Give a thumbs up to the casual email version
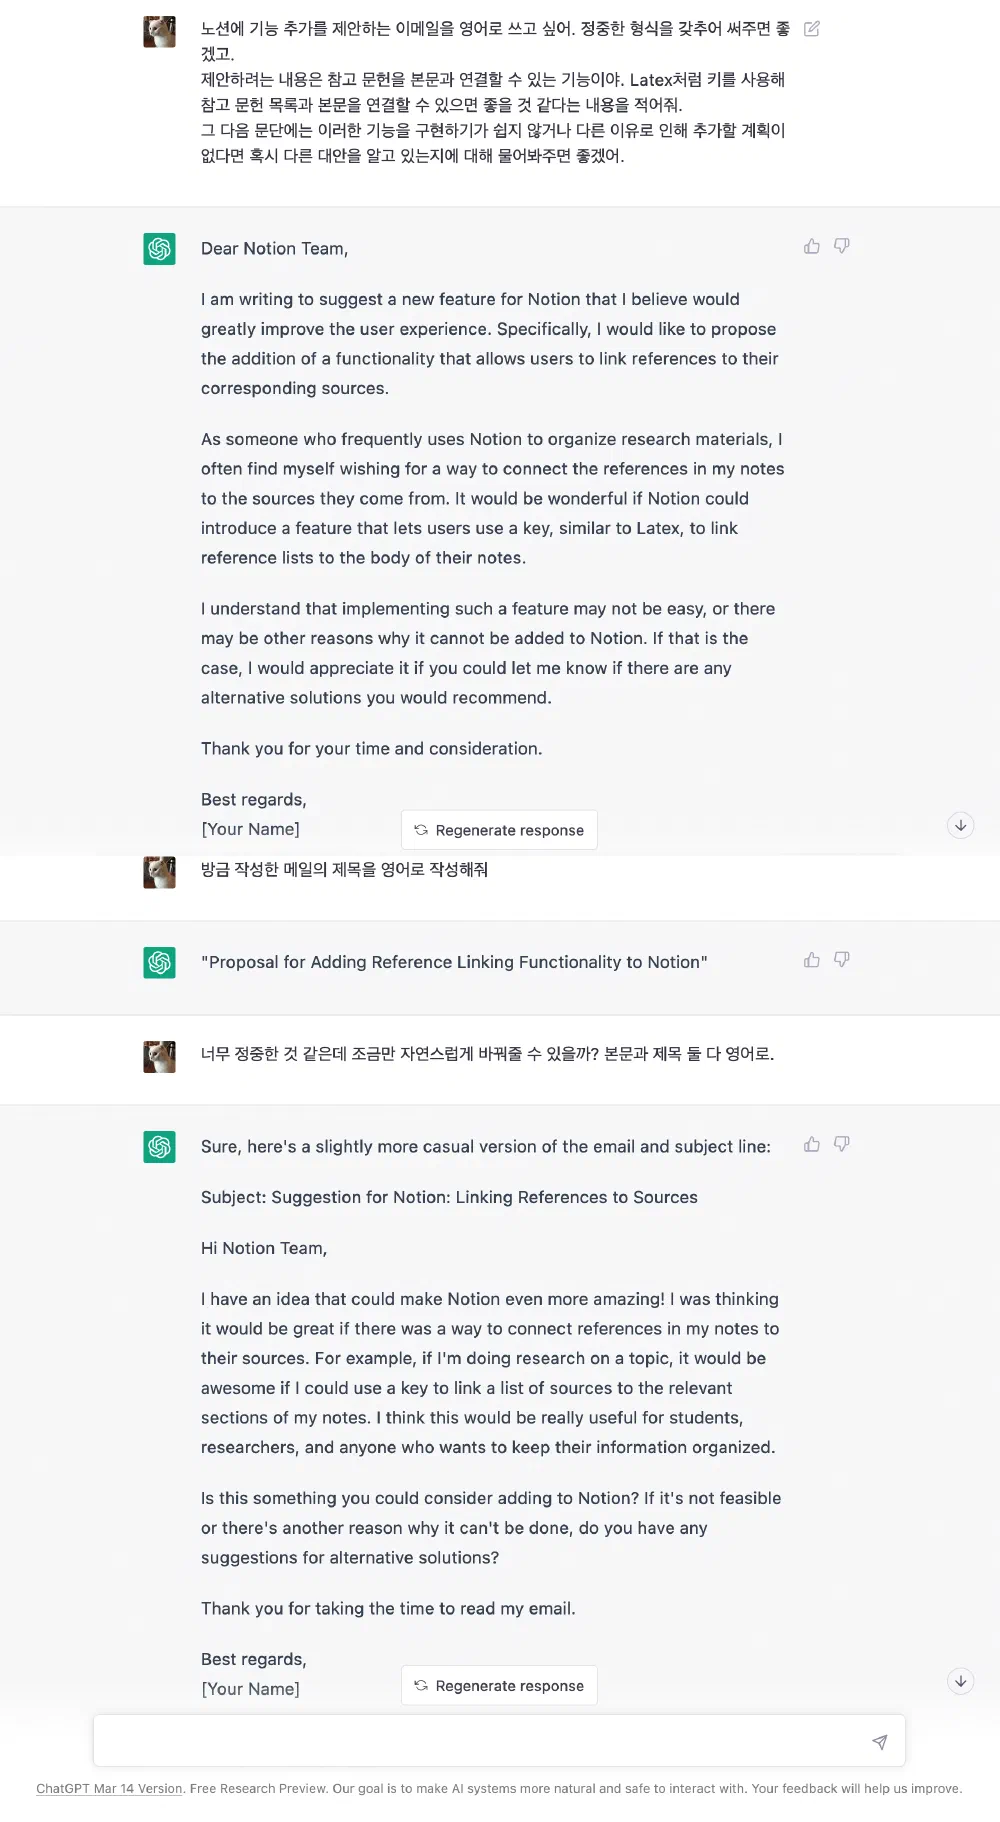1000x1822 pixels. [x=811, y=1143]
